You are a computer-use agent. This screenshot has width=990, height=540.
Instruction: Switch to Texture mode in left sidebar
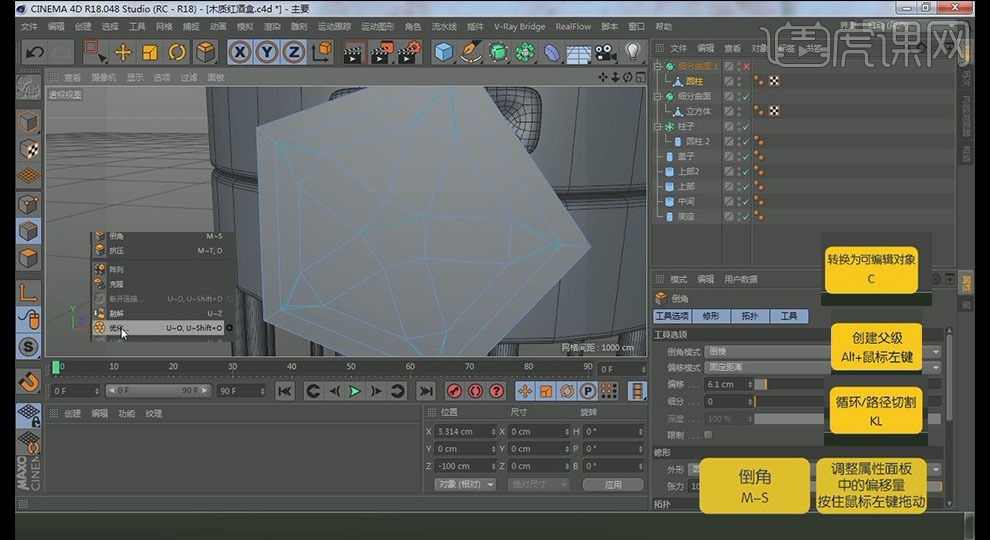point(28,149)
